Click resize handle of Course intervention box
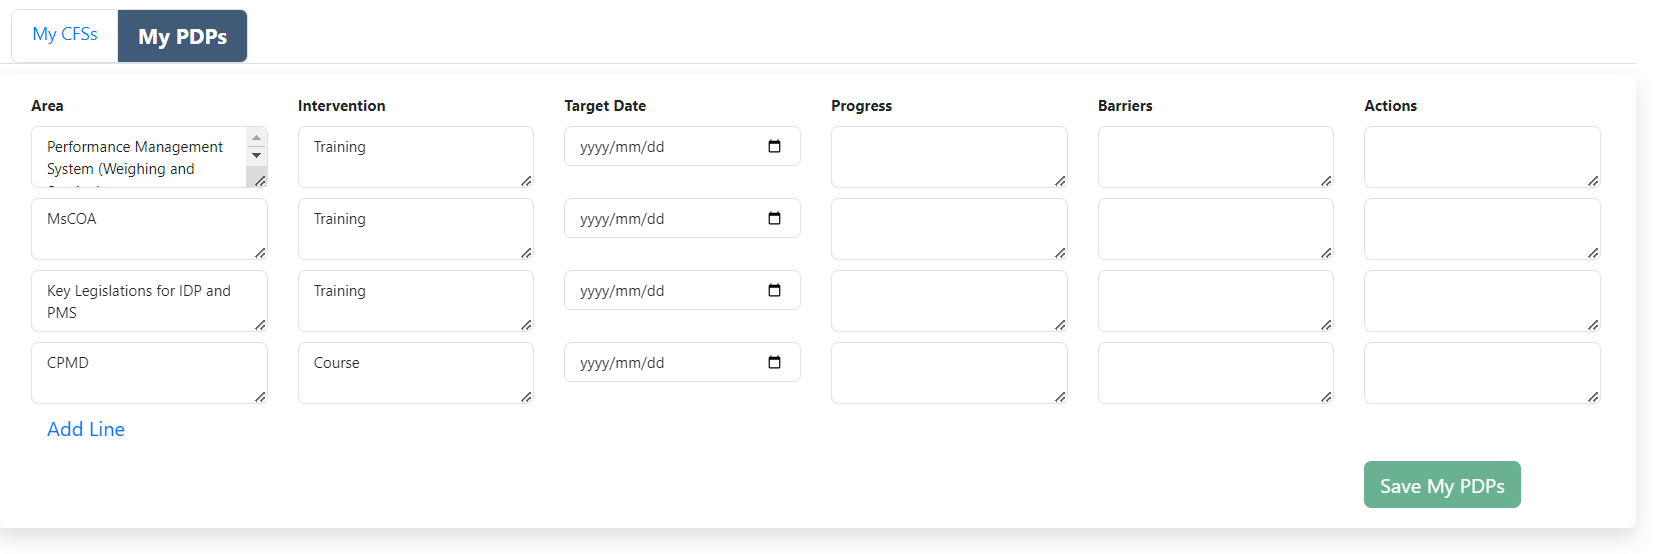Screen dimensions: 1662x554 coord(526,397)
